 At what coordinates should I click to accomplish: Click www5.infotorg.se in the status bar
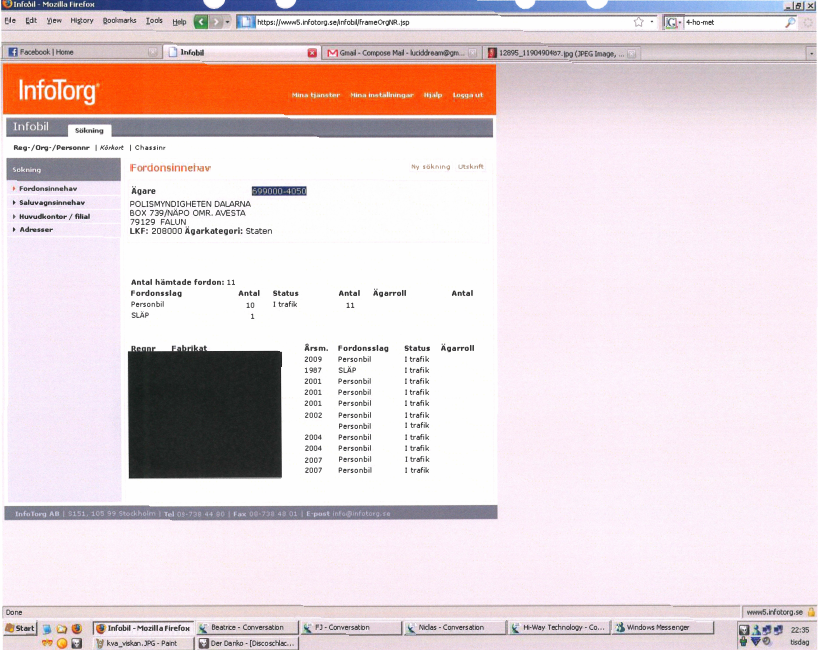pos(774,612)
